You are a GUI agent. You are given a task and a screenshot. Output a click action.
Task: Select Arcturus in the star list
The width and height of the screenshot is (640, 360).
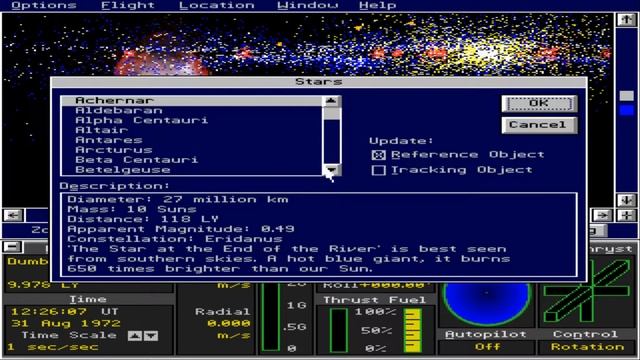[191, 150]
